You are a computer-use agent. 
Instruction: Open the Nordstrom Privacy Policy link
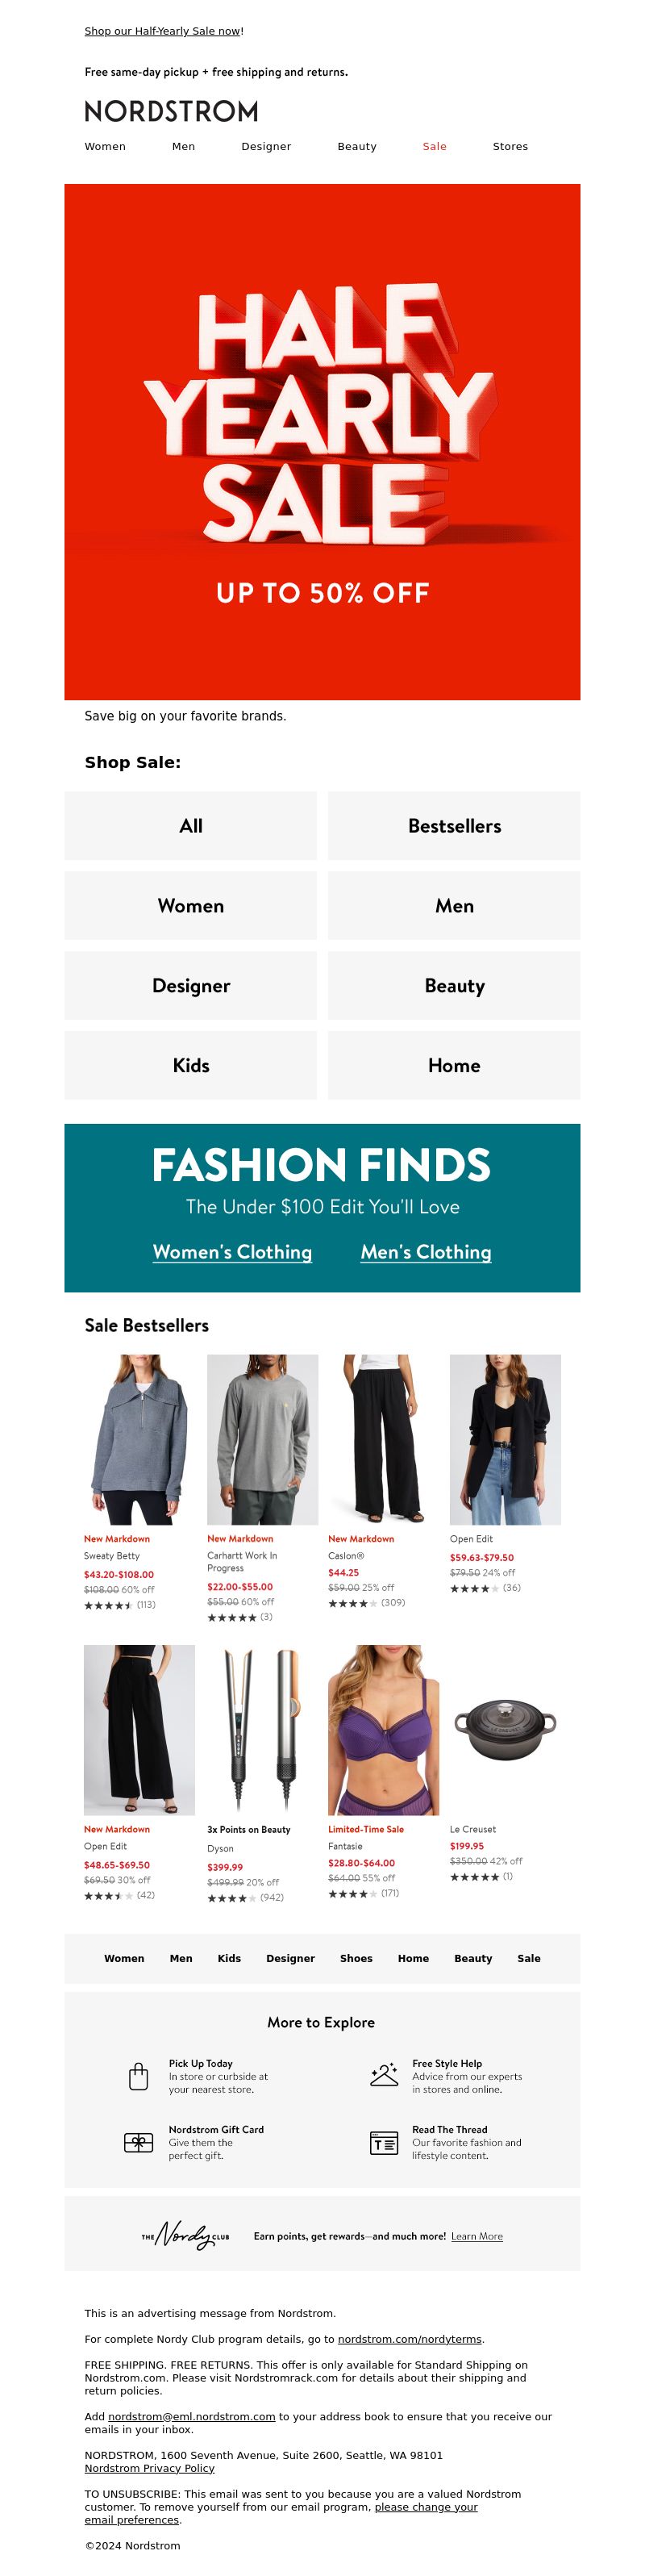149,2468
